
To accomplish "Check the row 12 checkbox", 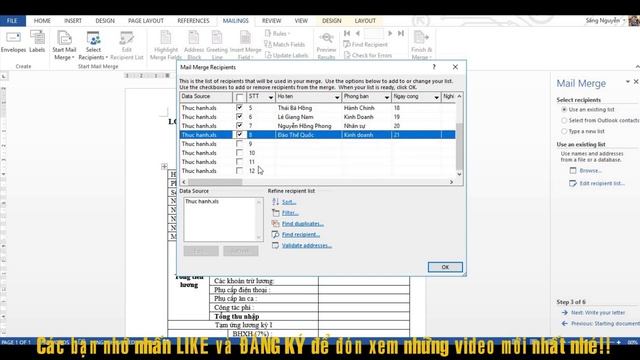I will click(x=239, y=171).
